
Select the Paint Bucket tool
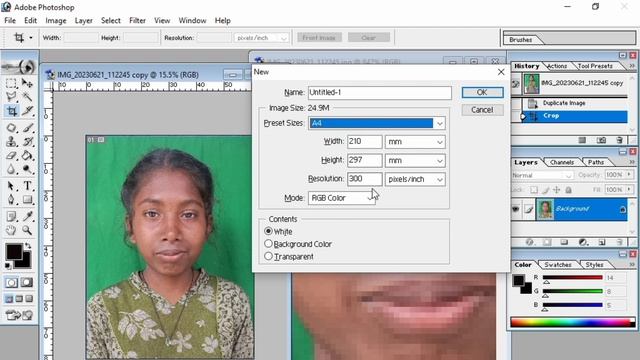[27, 156]
